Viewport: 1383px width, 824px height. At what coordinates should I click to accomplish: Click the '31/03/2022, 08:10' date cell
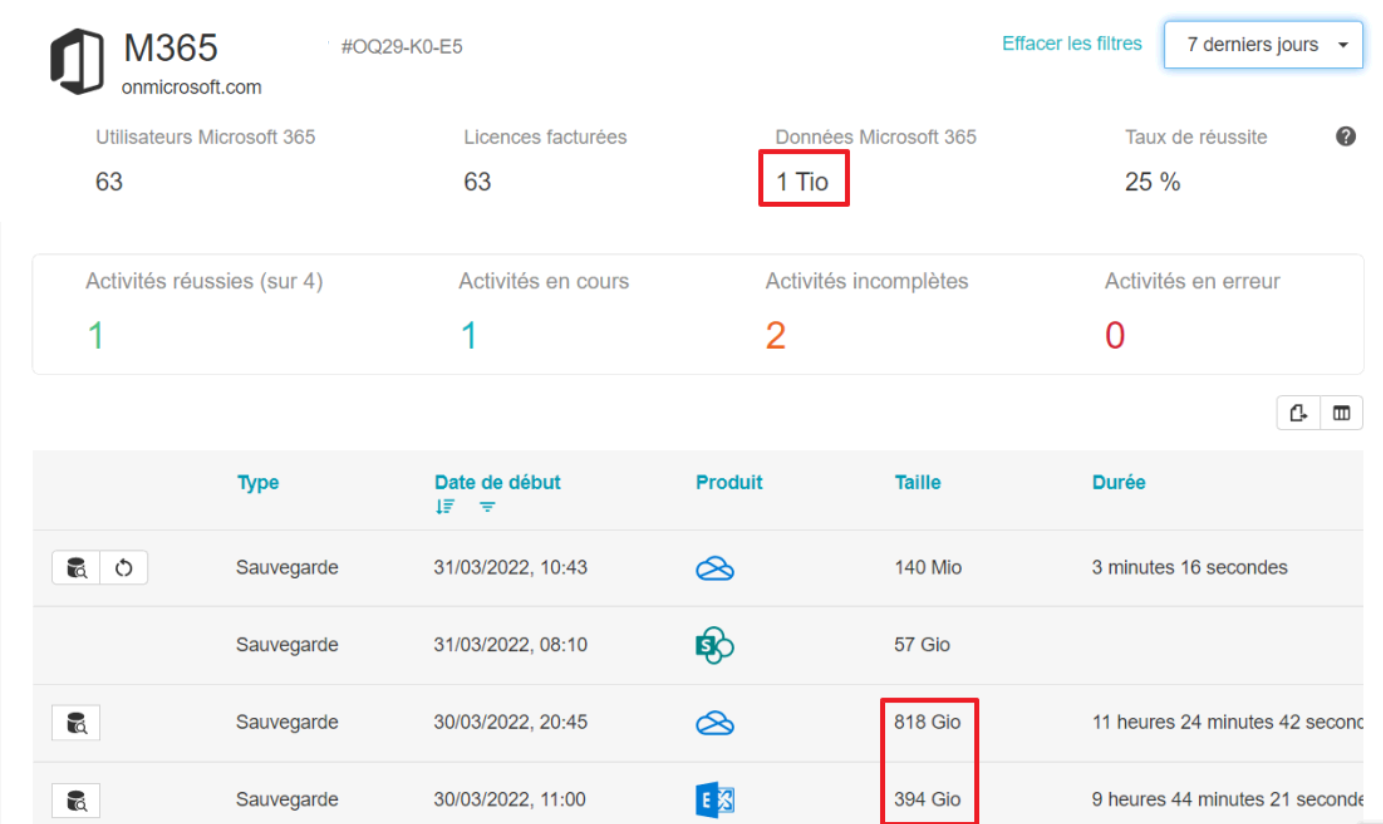511,645
